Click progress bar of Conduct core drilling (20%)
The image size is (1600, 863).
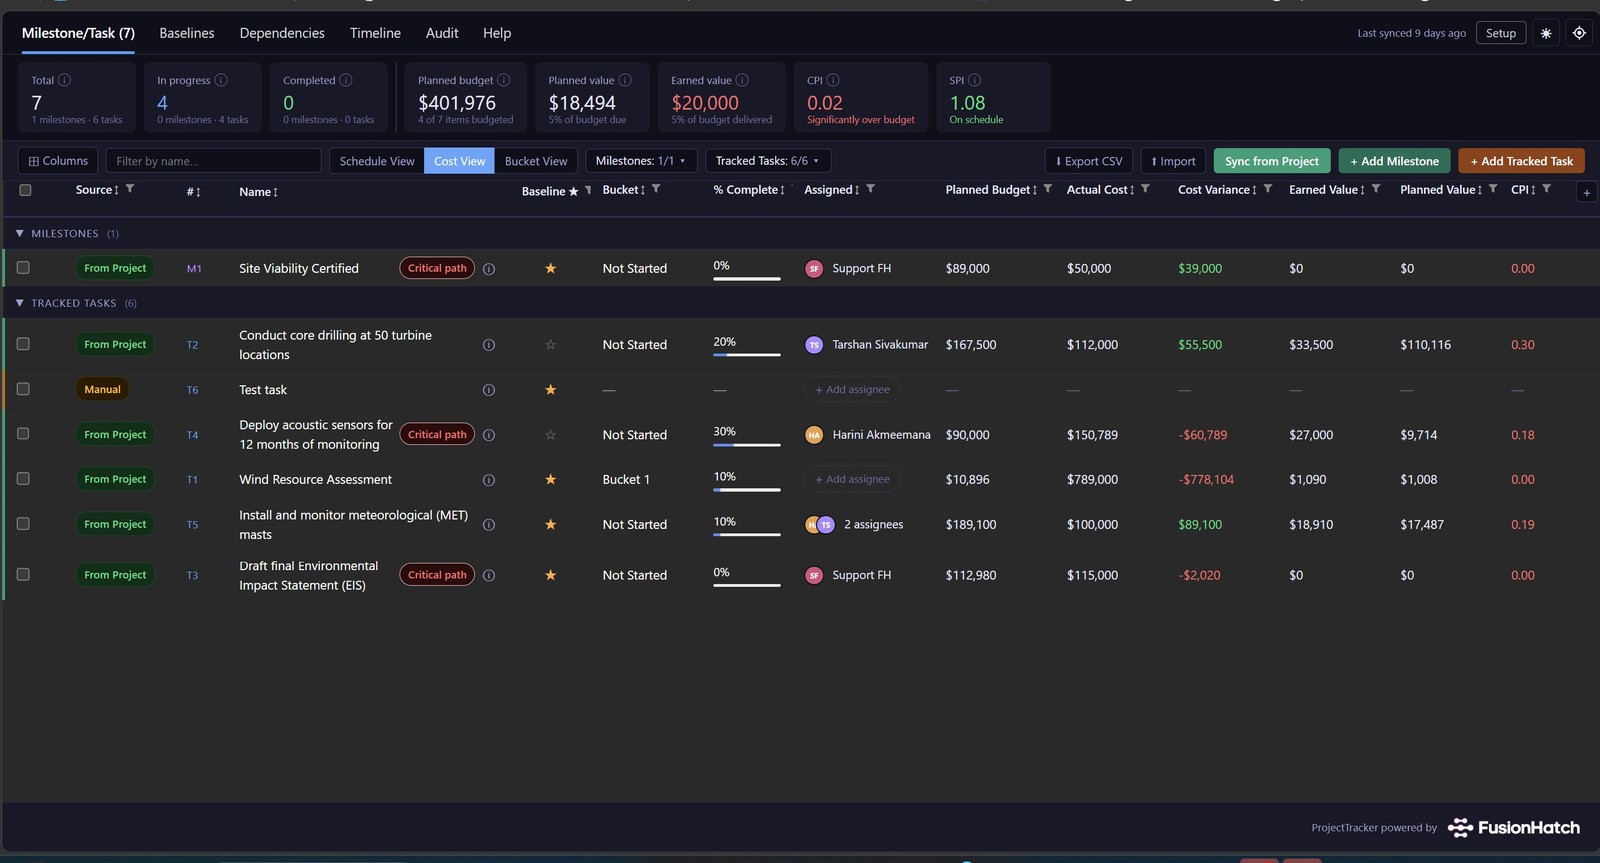pyautogui.click(x=746, y=354)
